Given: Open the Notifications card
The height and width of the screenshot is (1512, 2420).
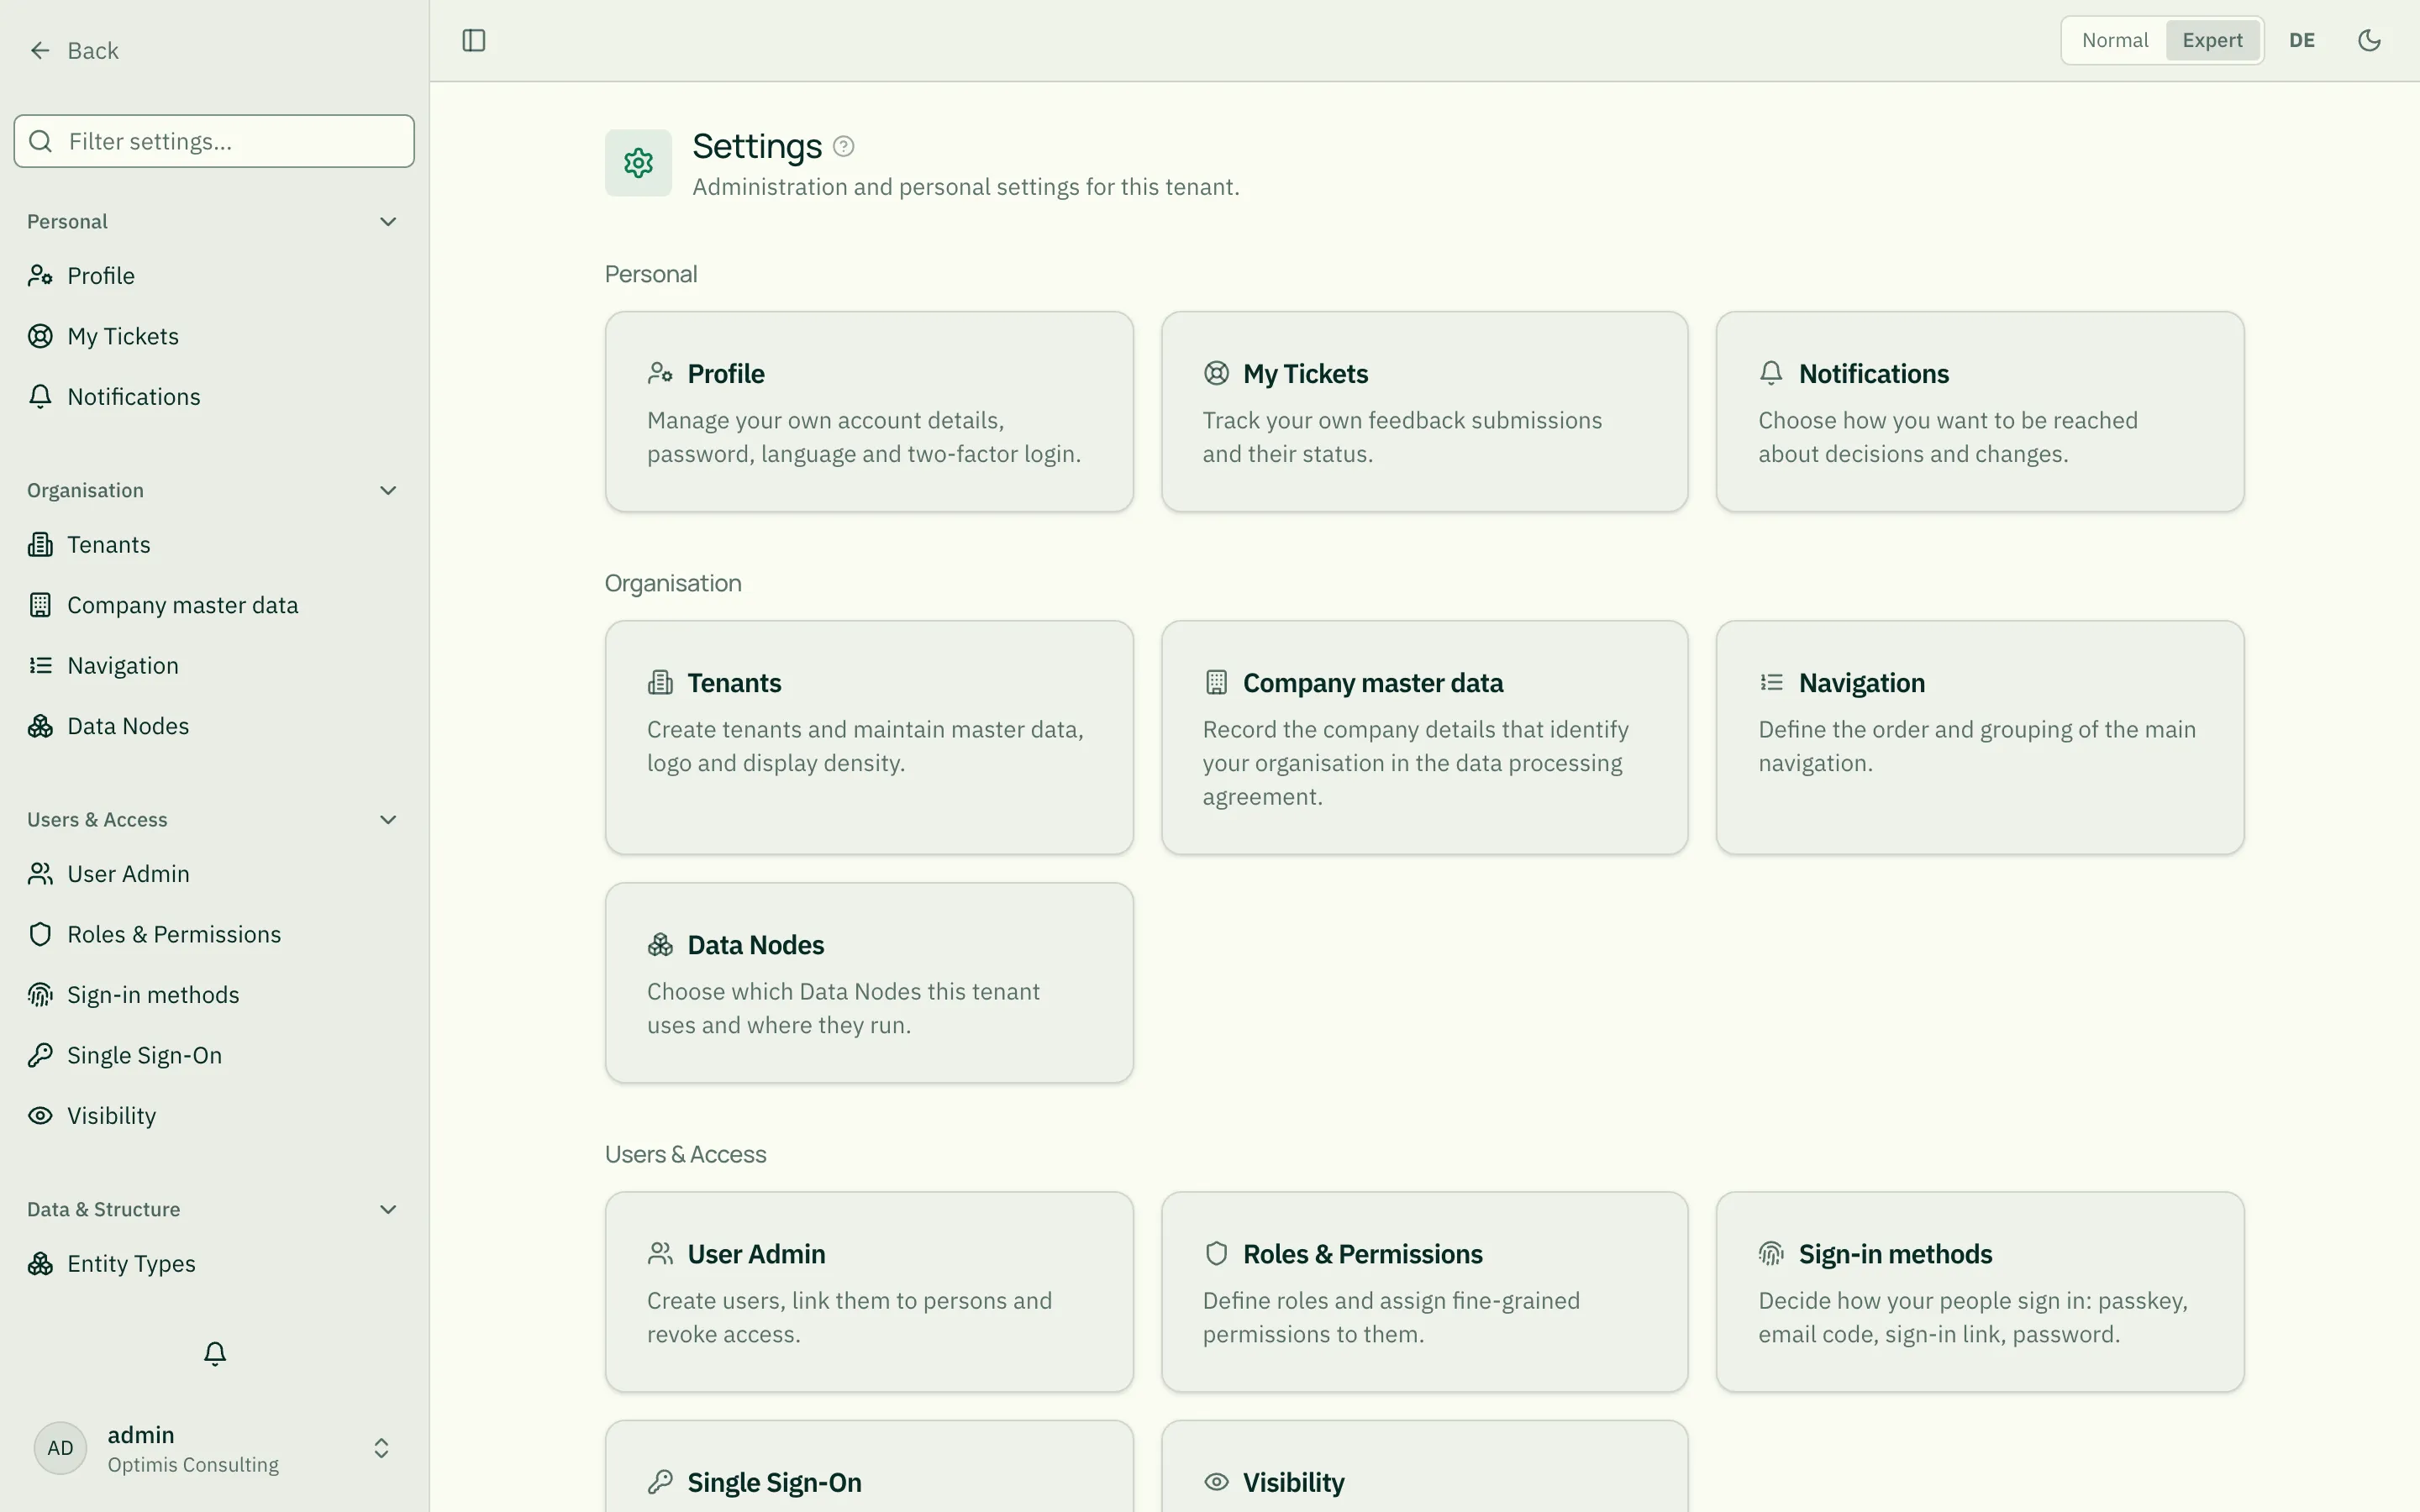Looking at the screenshot, I should [1980, 412].
